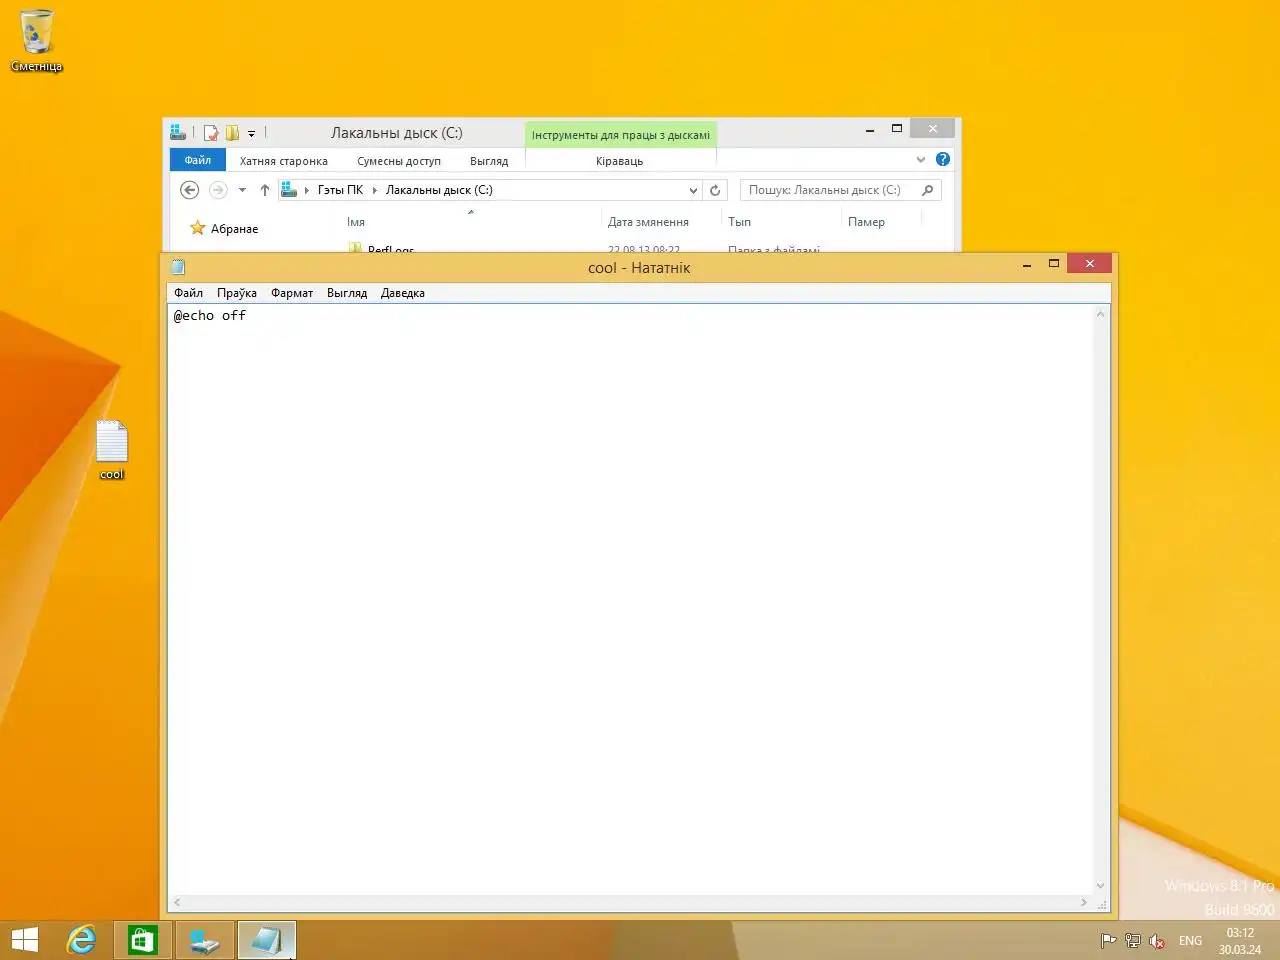This screenshot has height=960, width=1280.
Task: Expand Explorer ribbon chevron
Action: (921, 159)
